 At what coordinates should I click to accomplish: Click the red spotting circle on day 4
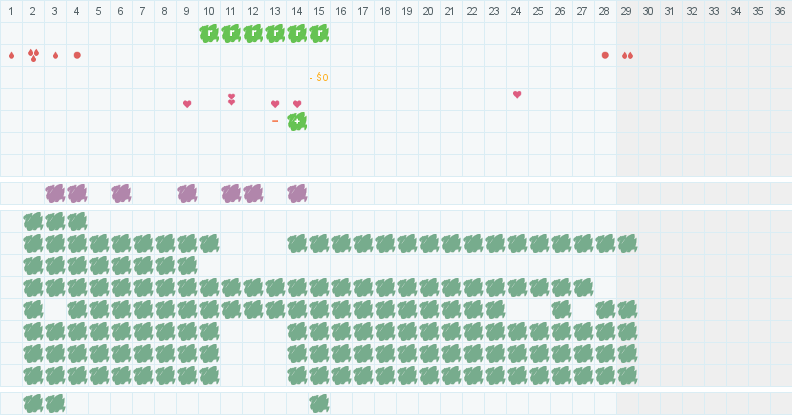(77, 55)
